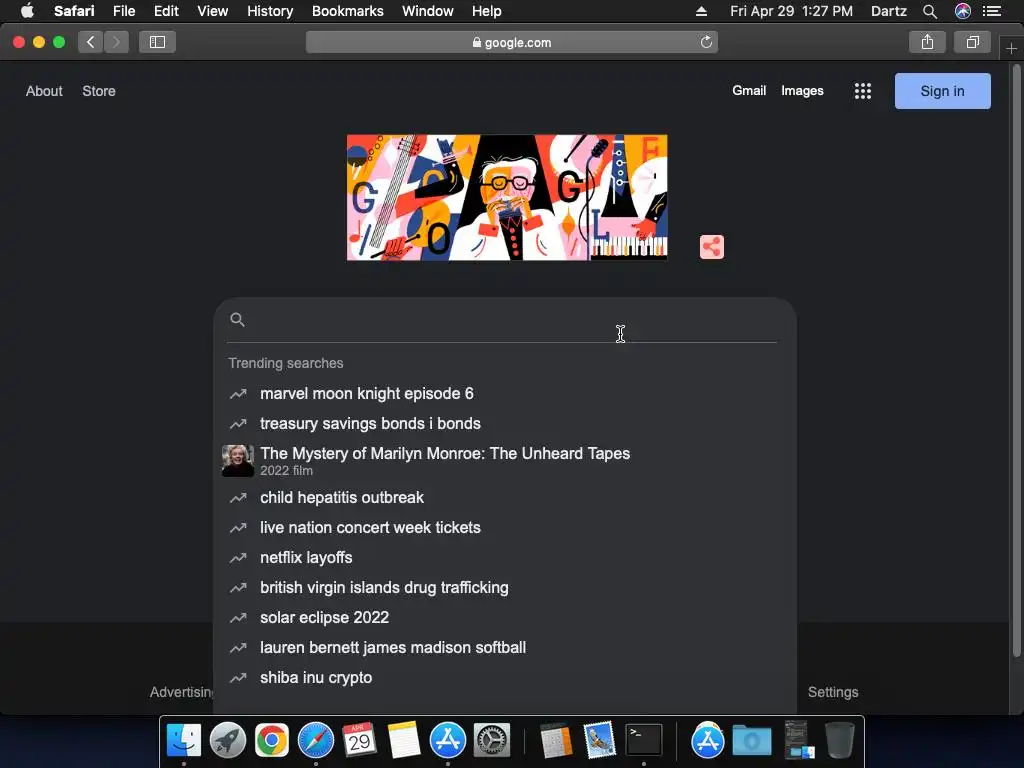Open the Apple menu
The image size is (1024, 768).
pos(27,11)
